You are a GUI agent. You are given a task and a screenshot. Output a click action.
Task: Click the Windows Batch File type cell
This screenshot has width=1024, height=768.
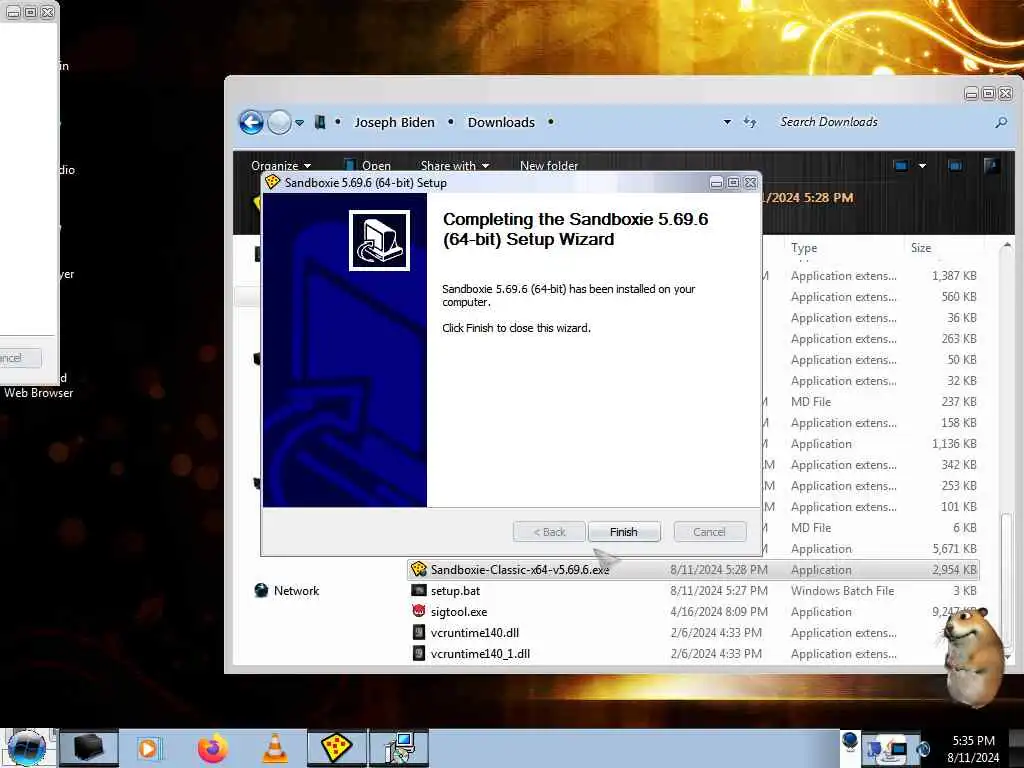[x=842, y=590]
